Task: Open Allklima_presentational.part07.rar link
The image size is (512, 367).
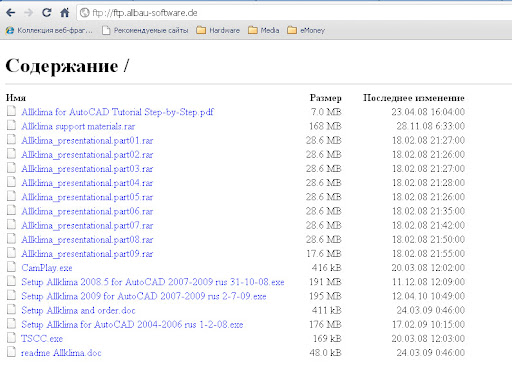Action: coord(87,225)
